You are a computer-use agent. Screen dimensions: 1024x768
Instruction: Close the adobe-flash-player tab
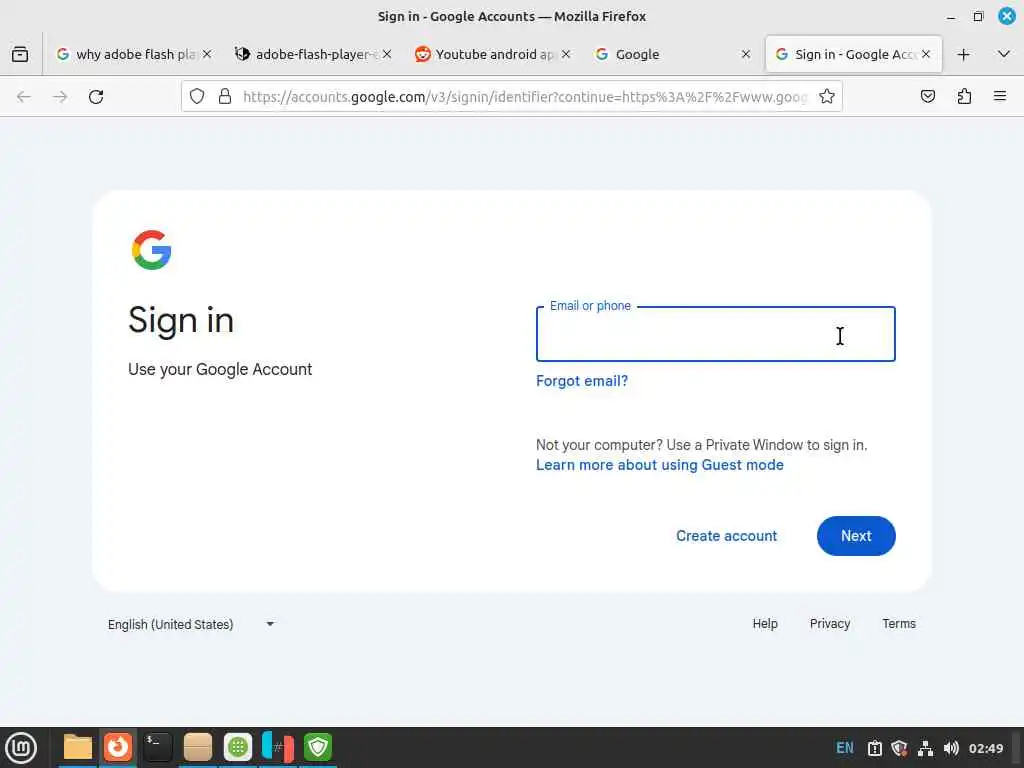(387, 54)
